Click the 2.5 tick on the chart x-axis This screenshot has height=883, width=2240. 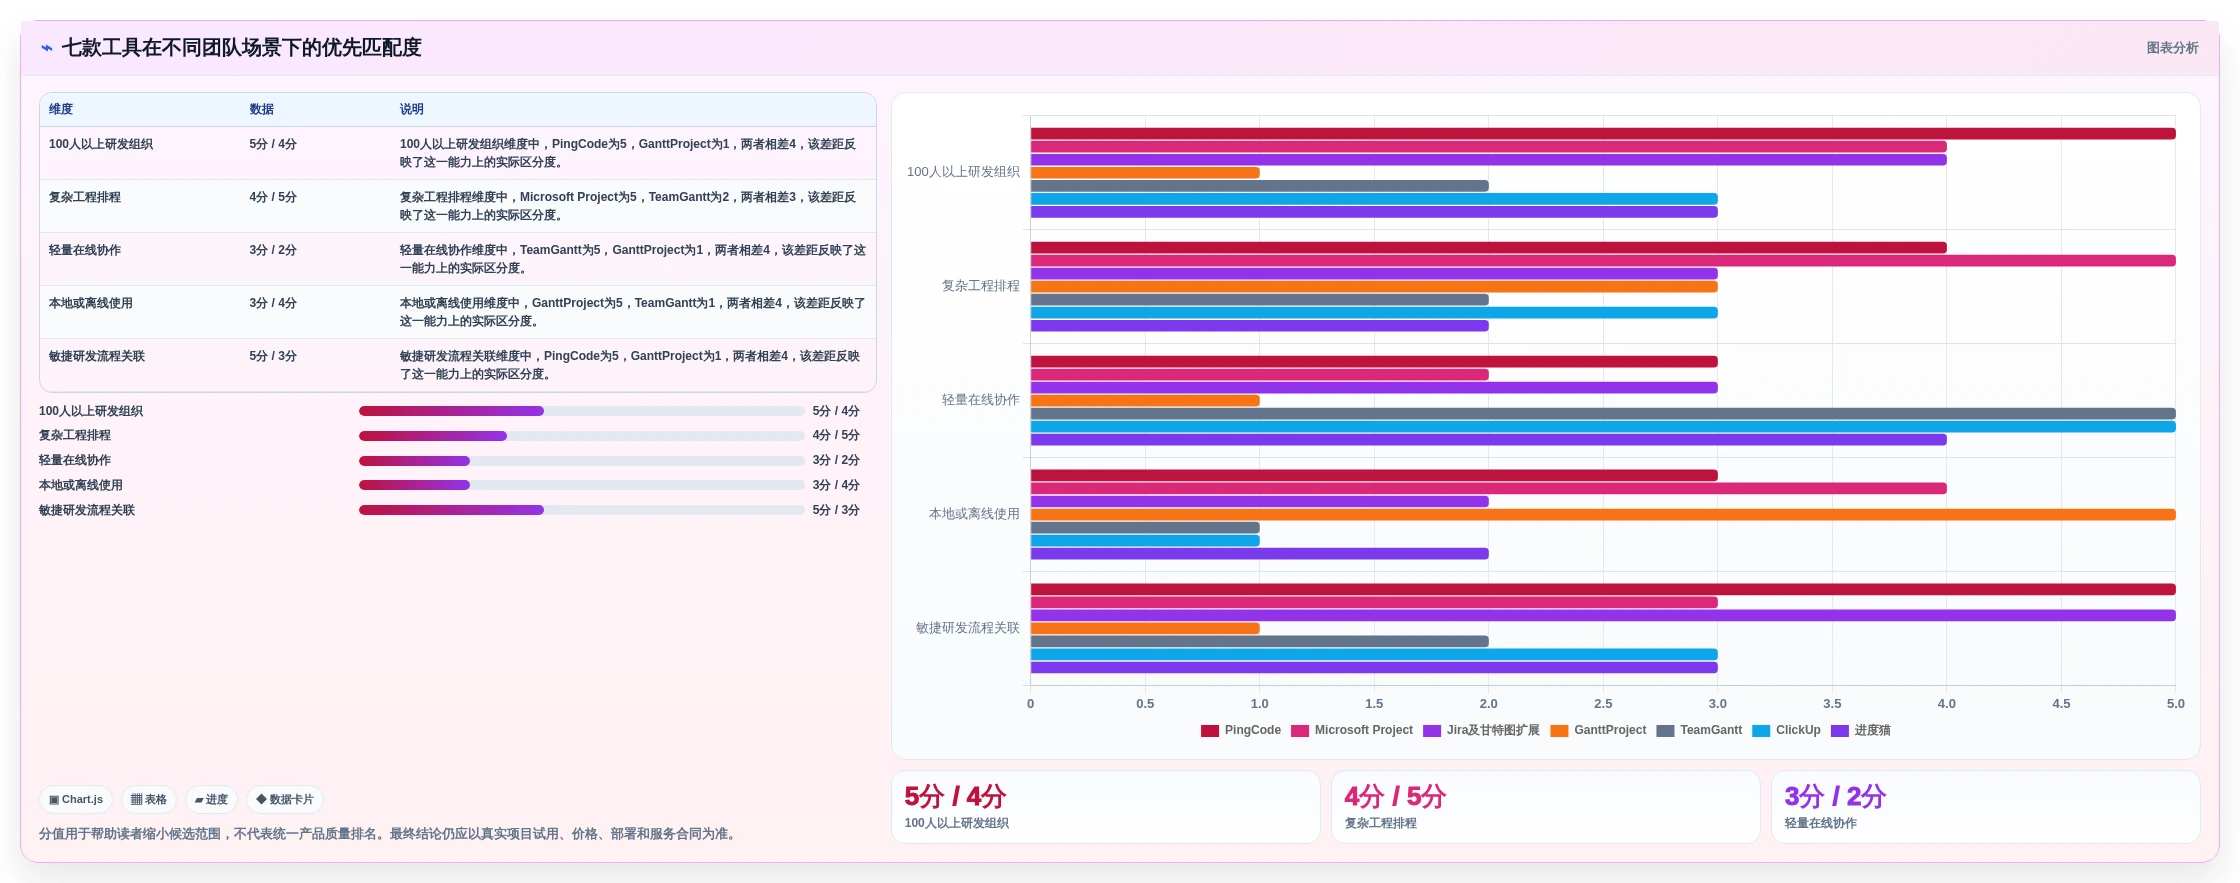1603,704
